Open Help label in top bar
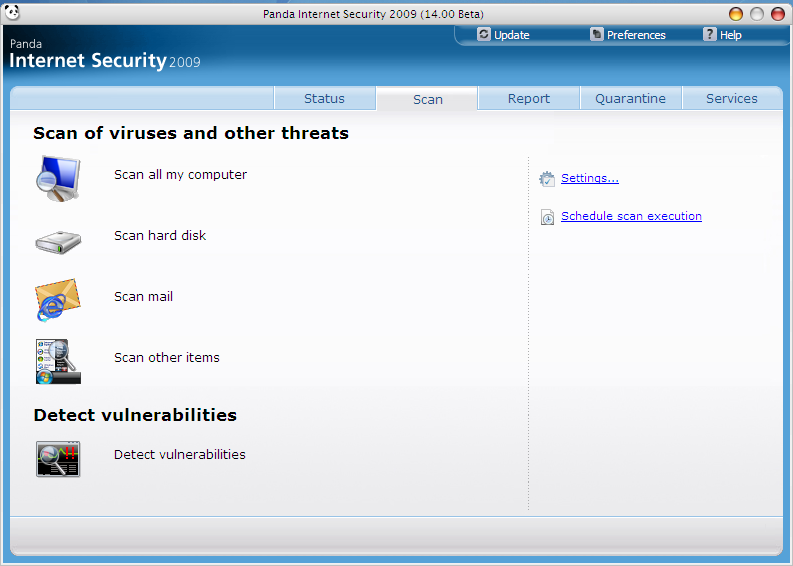The image size is (793, 566). pos(730,35)
